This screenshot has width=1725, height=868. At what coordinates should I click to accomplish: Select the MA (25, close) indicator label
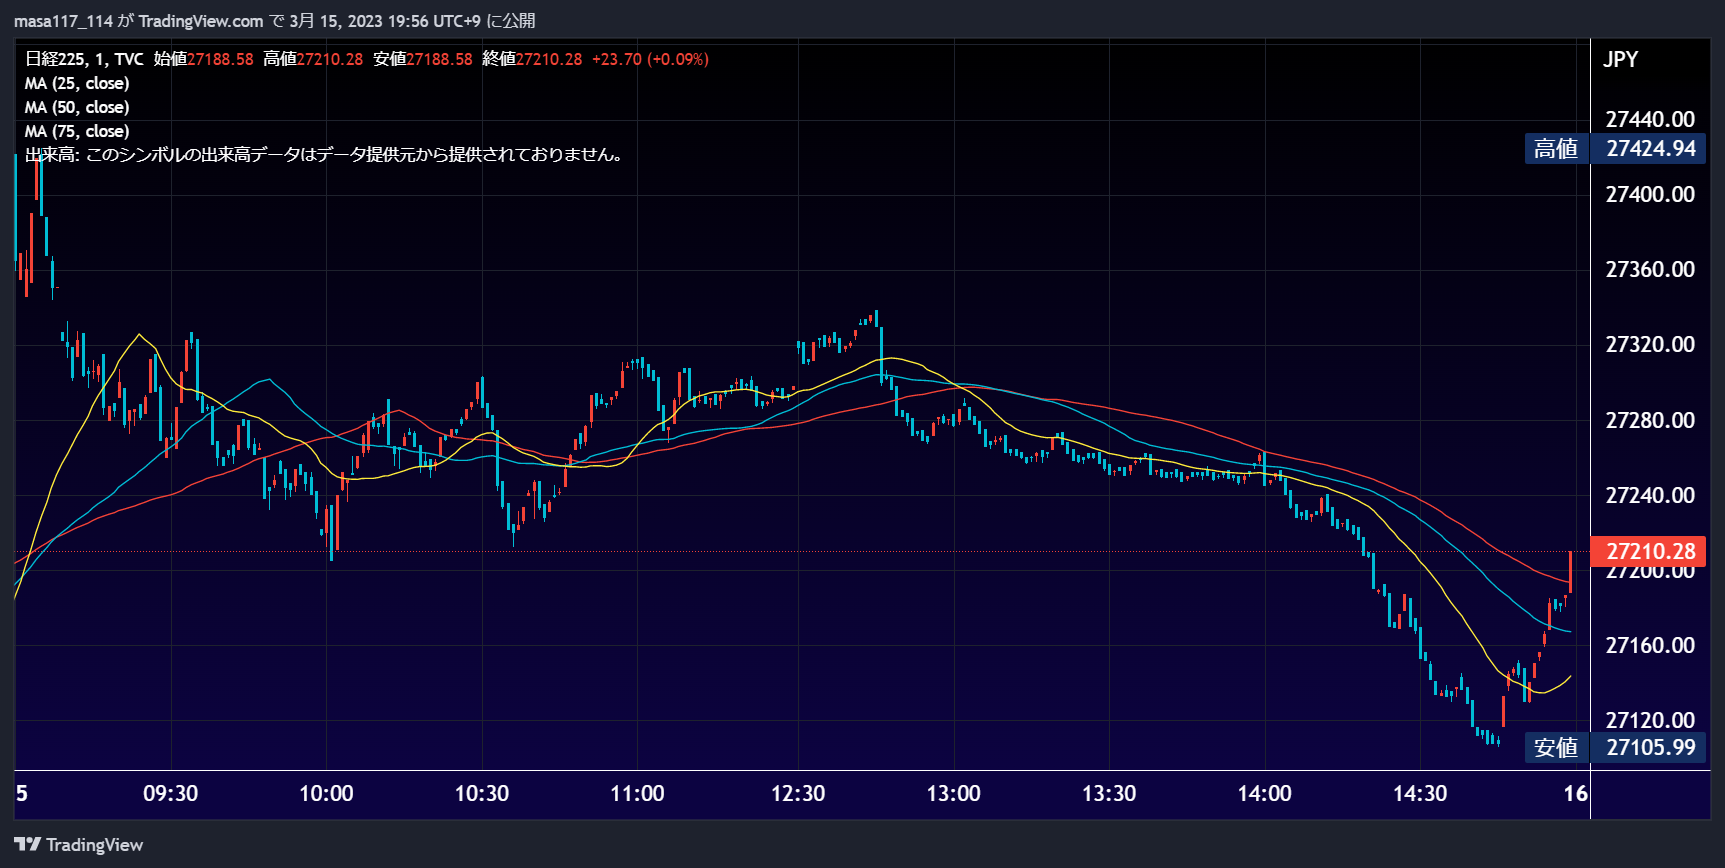77,83
